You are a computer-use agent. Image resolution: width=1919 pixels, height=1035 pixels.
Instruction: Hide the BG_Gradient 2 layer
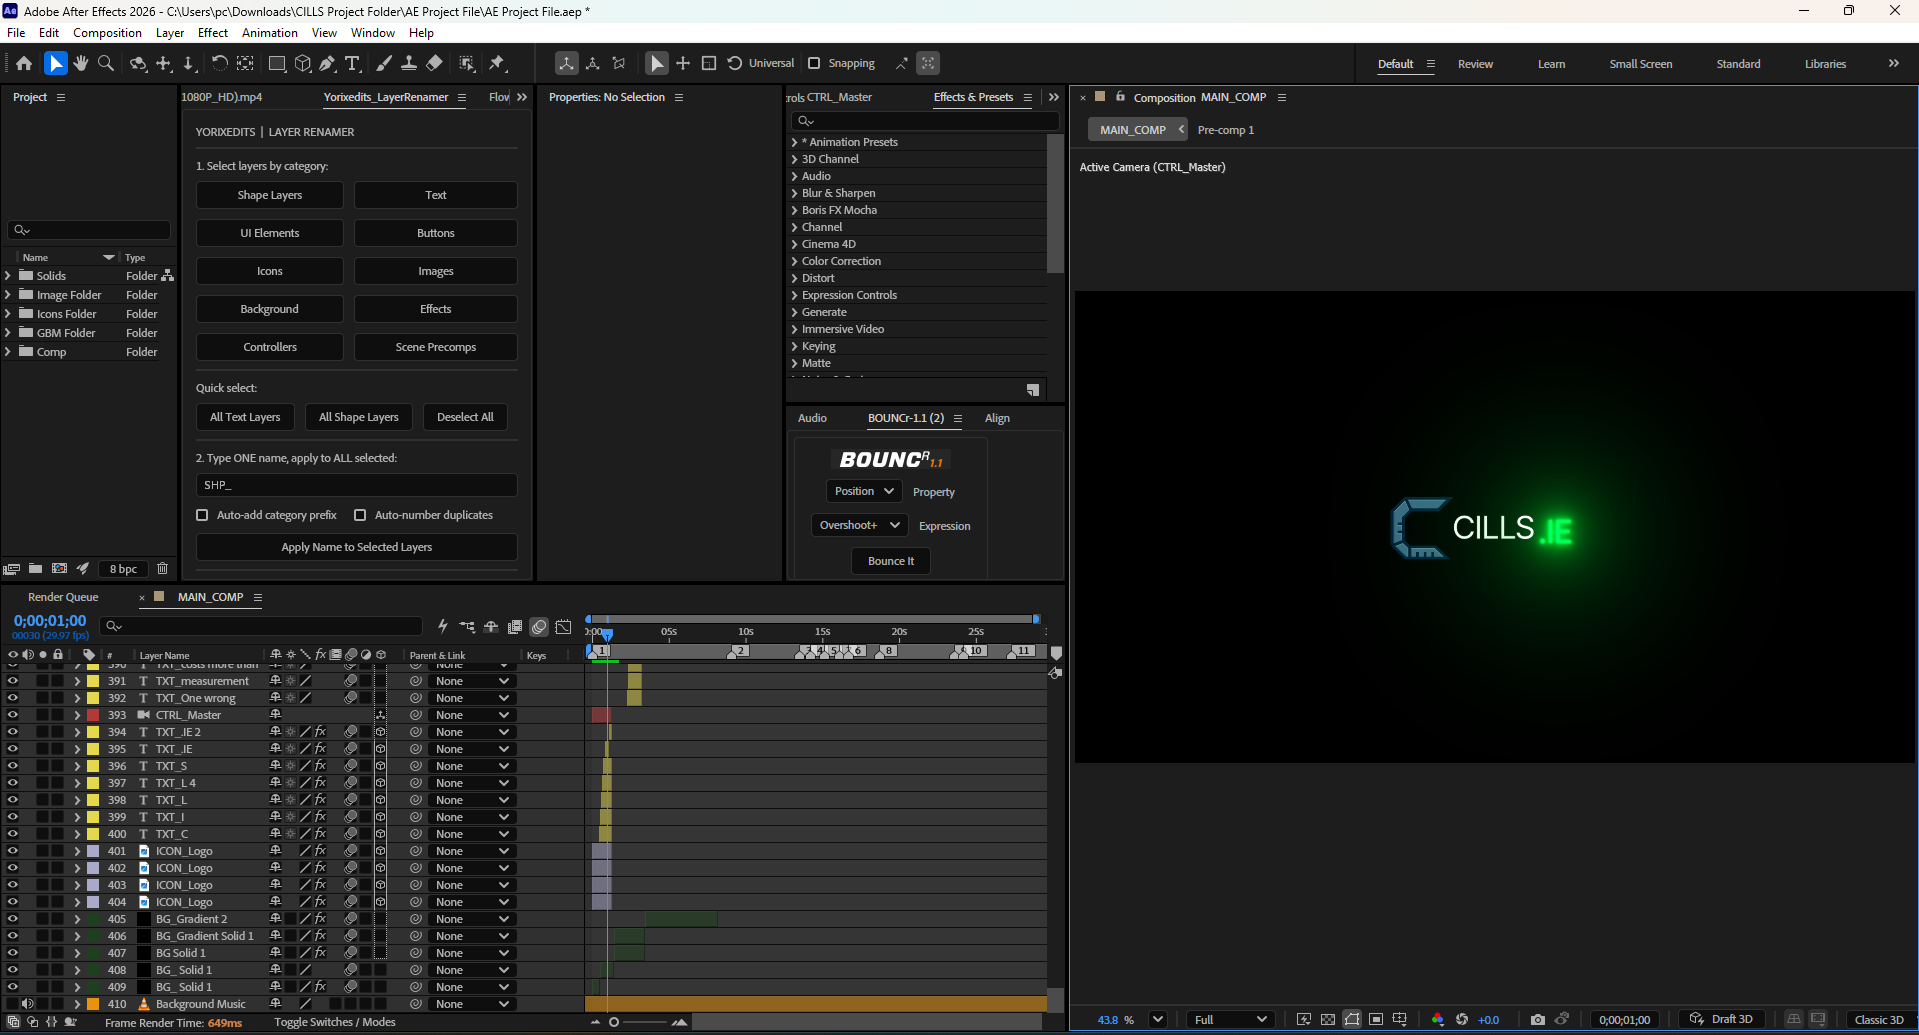13,919
